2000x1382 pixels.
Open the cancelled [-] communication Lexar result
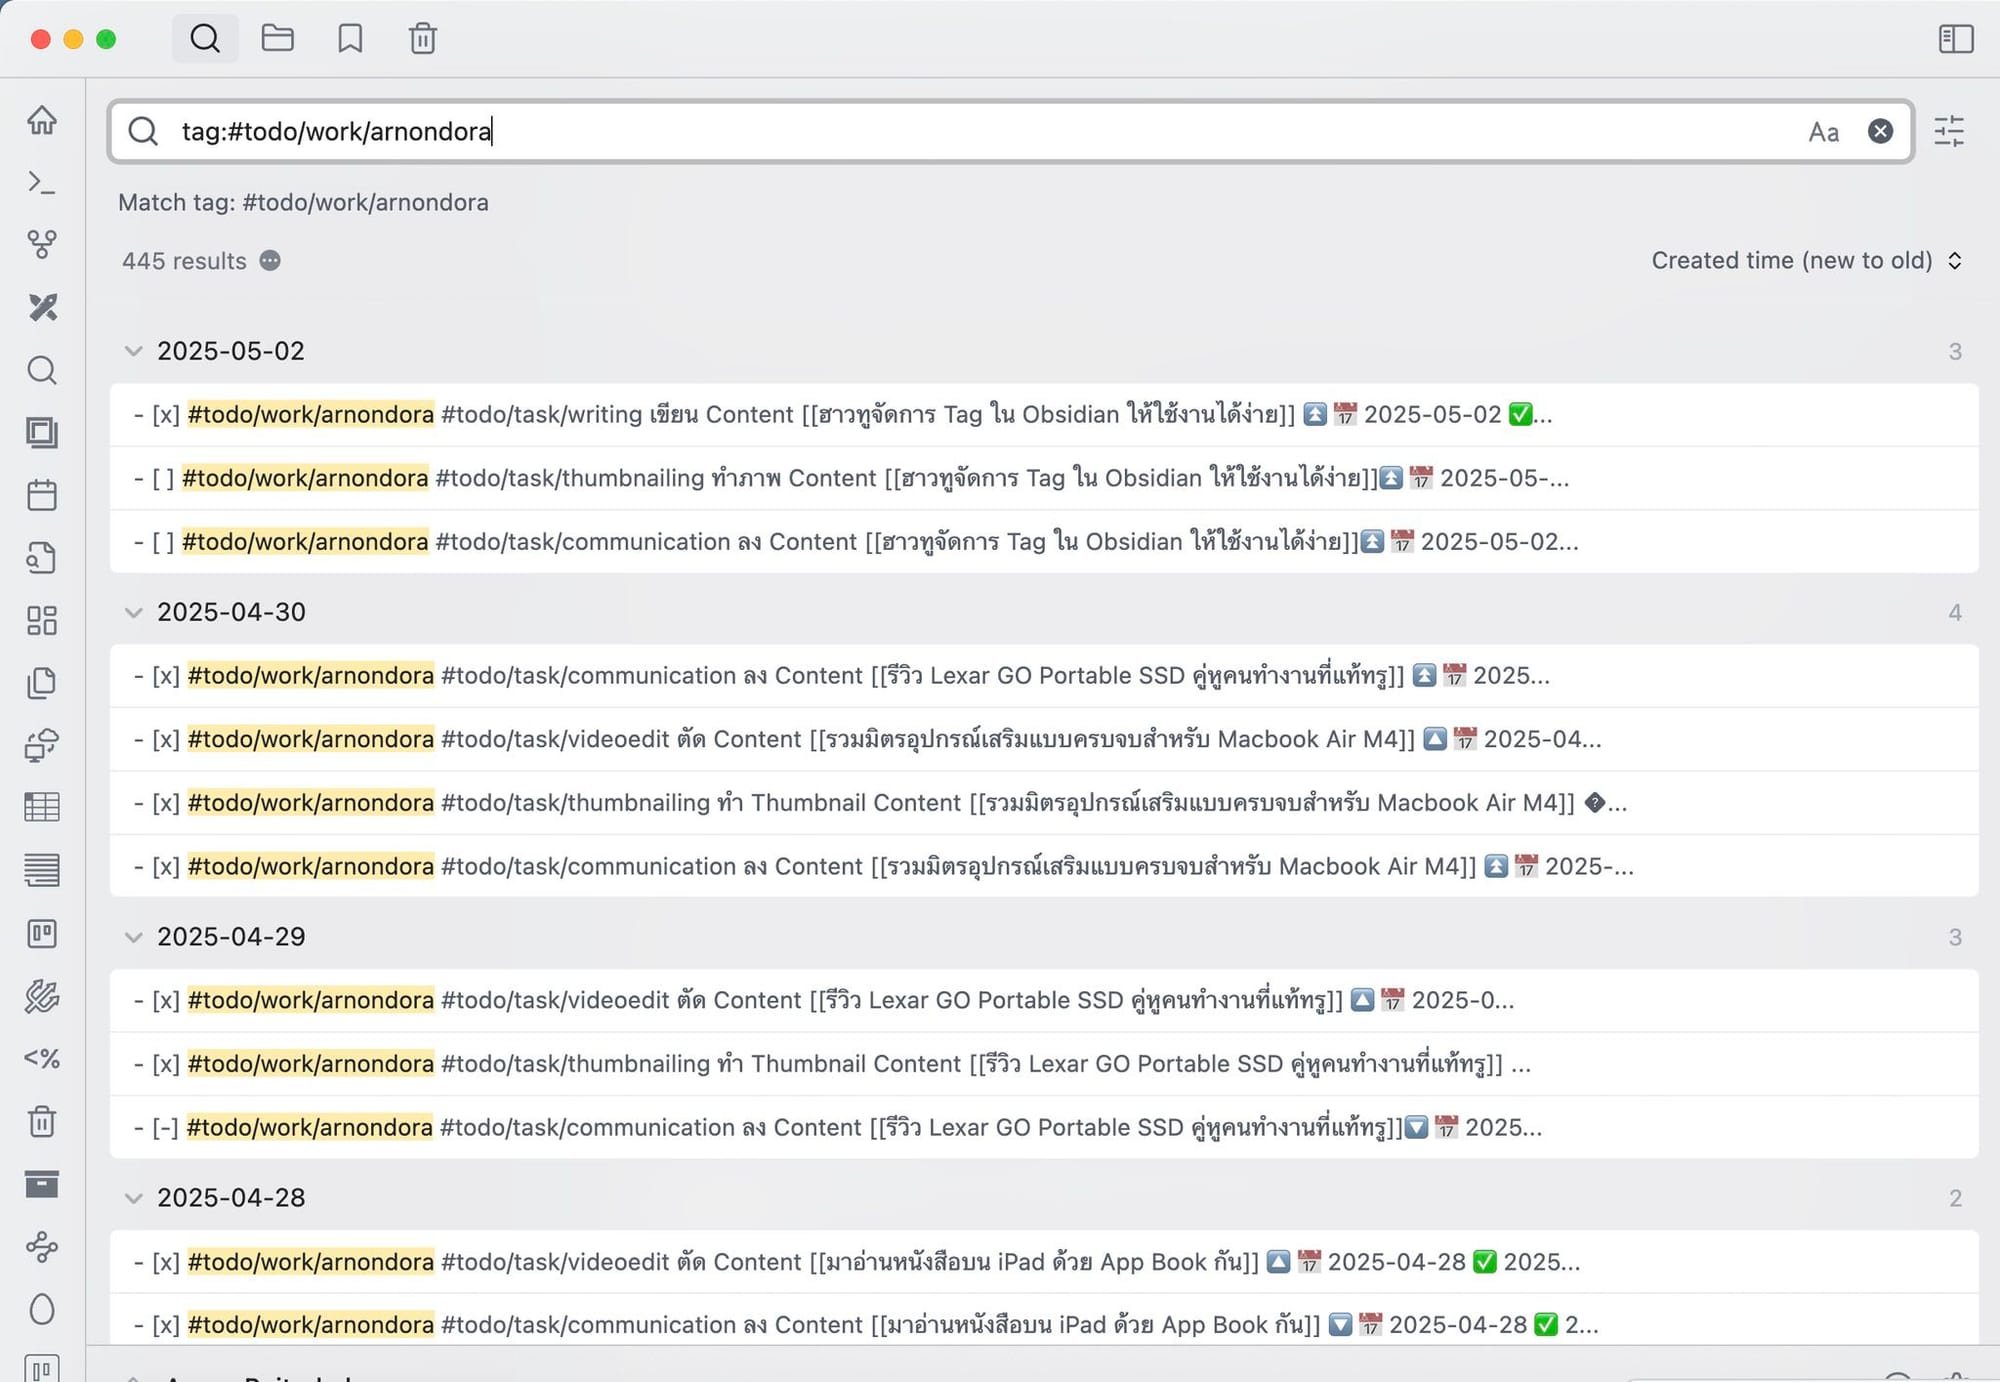pyautogui.click(x=1044, y=1128)
